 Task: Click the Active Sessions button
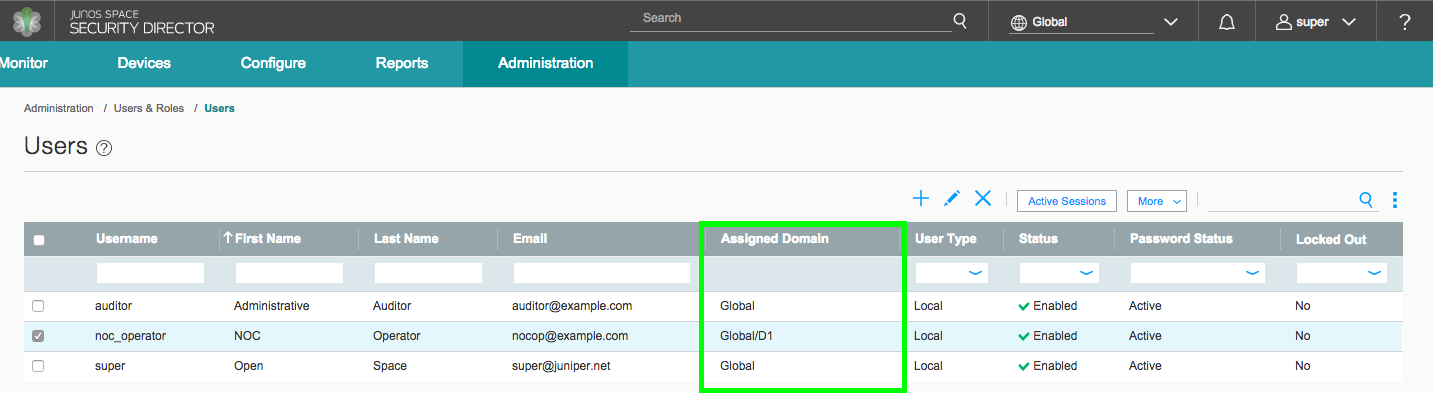tap(1067, 201)
